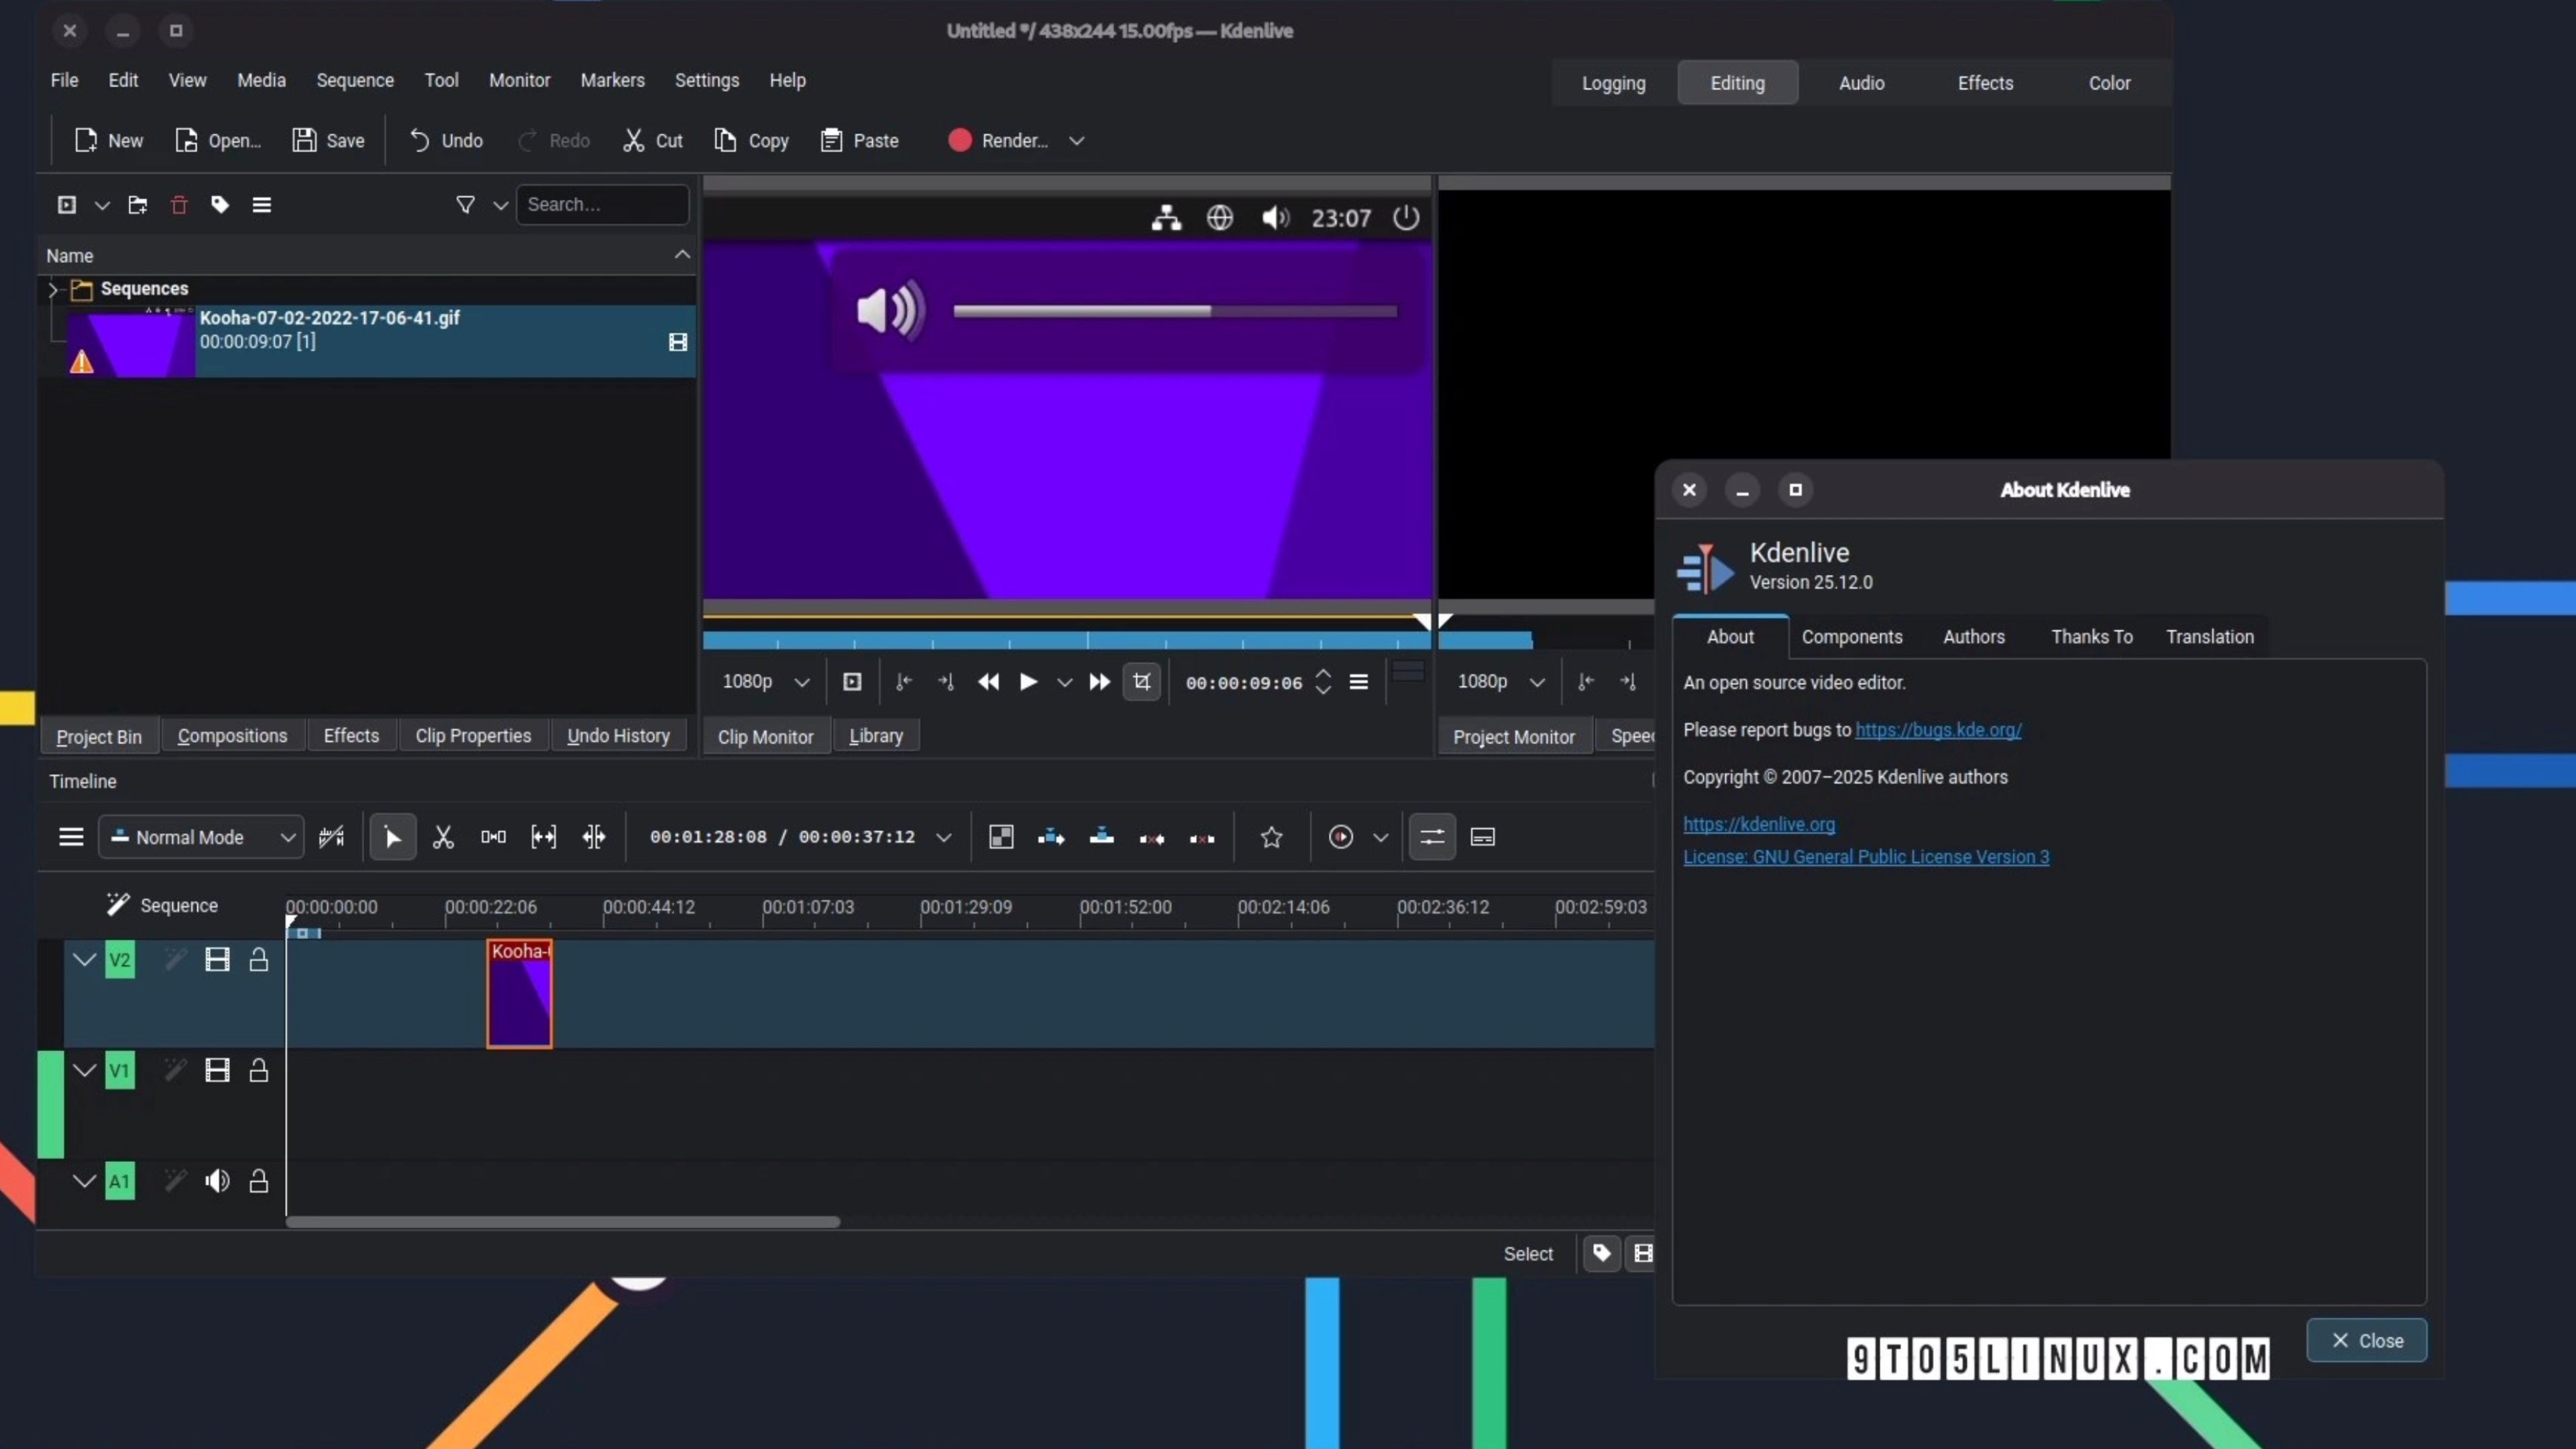Toggle video visibility of track V1
This screenshot has height=1449, width=2576.
point(217,1071)
